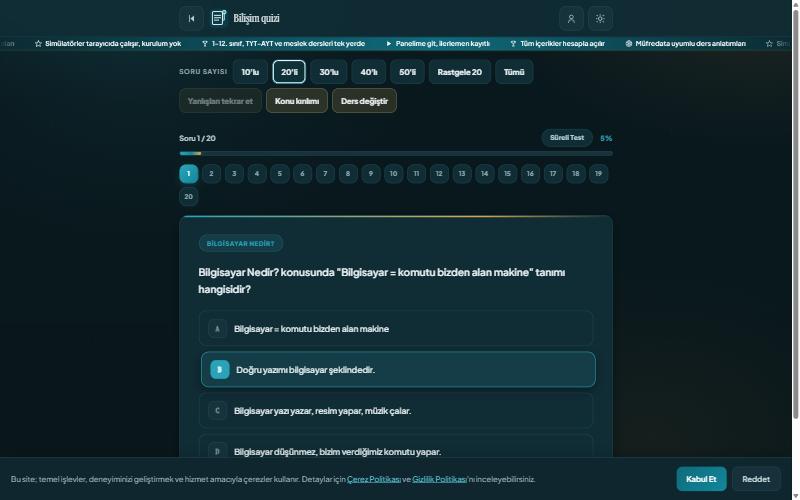The image size is (800, 500).
Task: Click the BİLGİSAYAR NEDİR? topic tag
Action: click(240, 243)
